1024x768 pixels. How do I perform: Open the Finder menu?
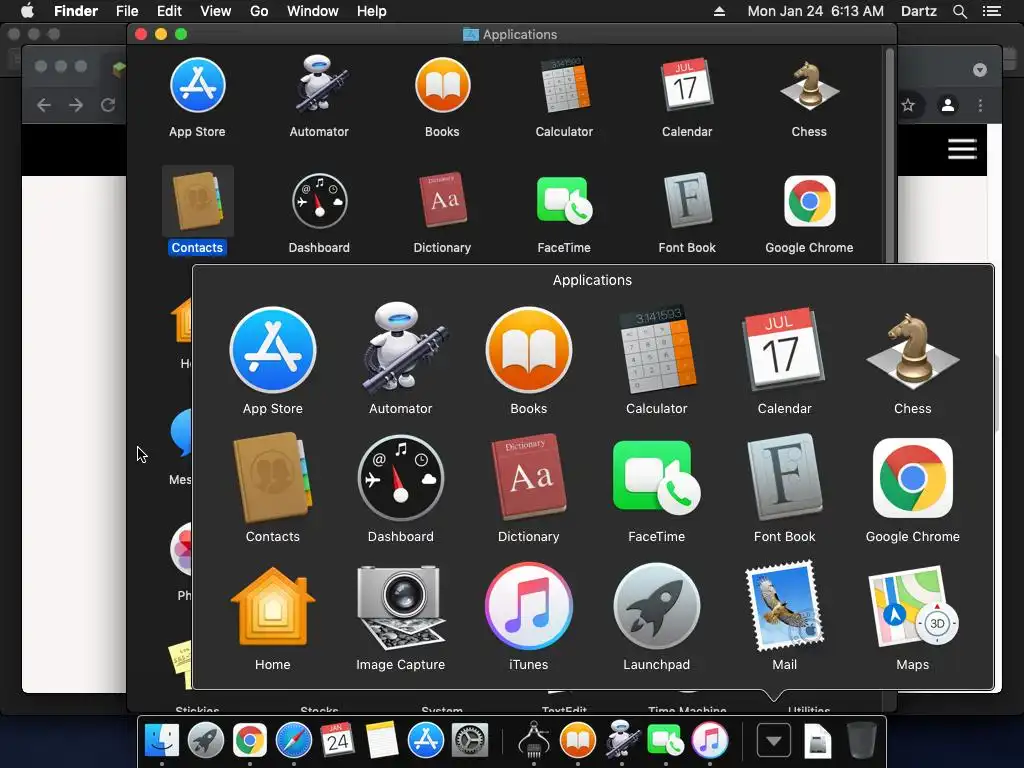tap(76, 11)
